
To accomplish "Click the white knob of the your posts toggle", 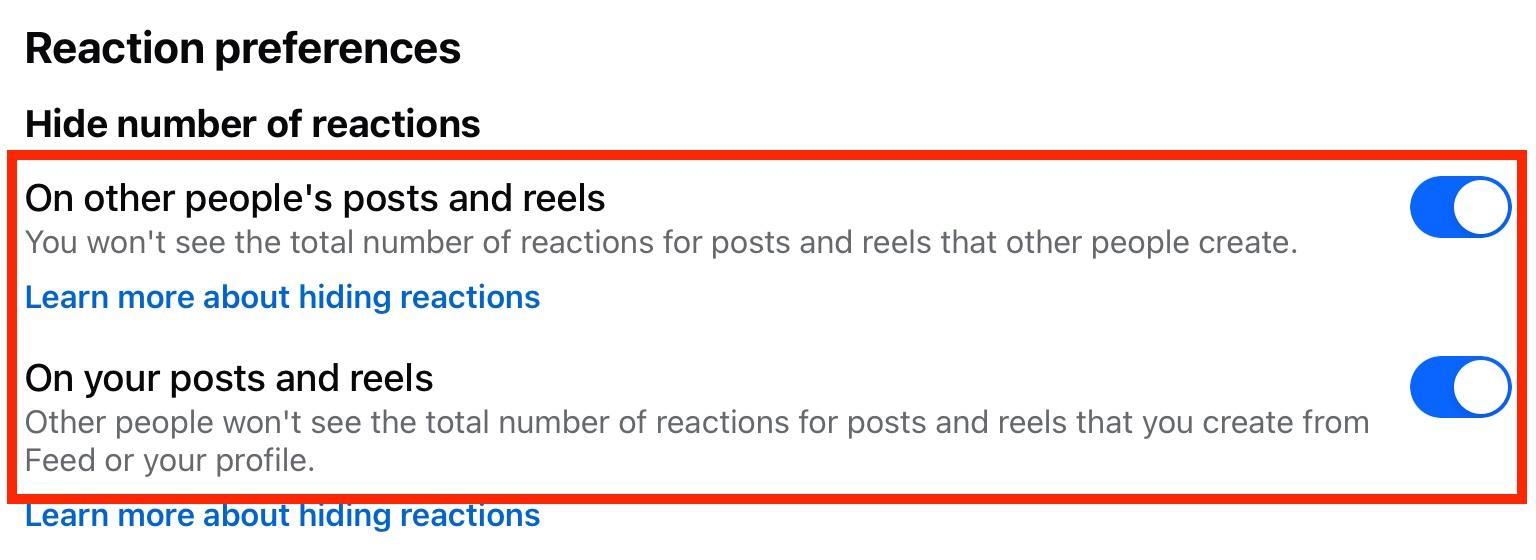I will click(x=1480, y=387).
